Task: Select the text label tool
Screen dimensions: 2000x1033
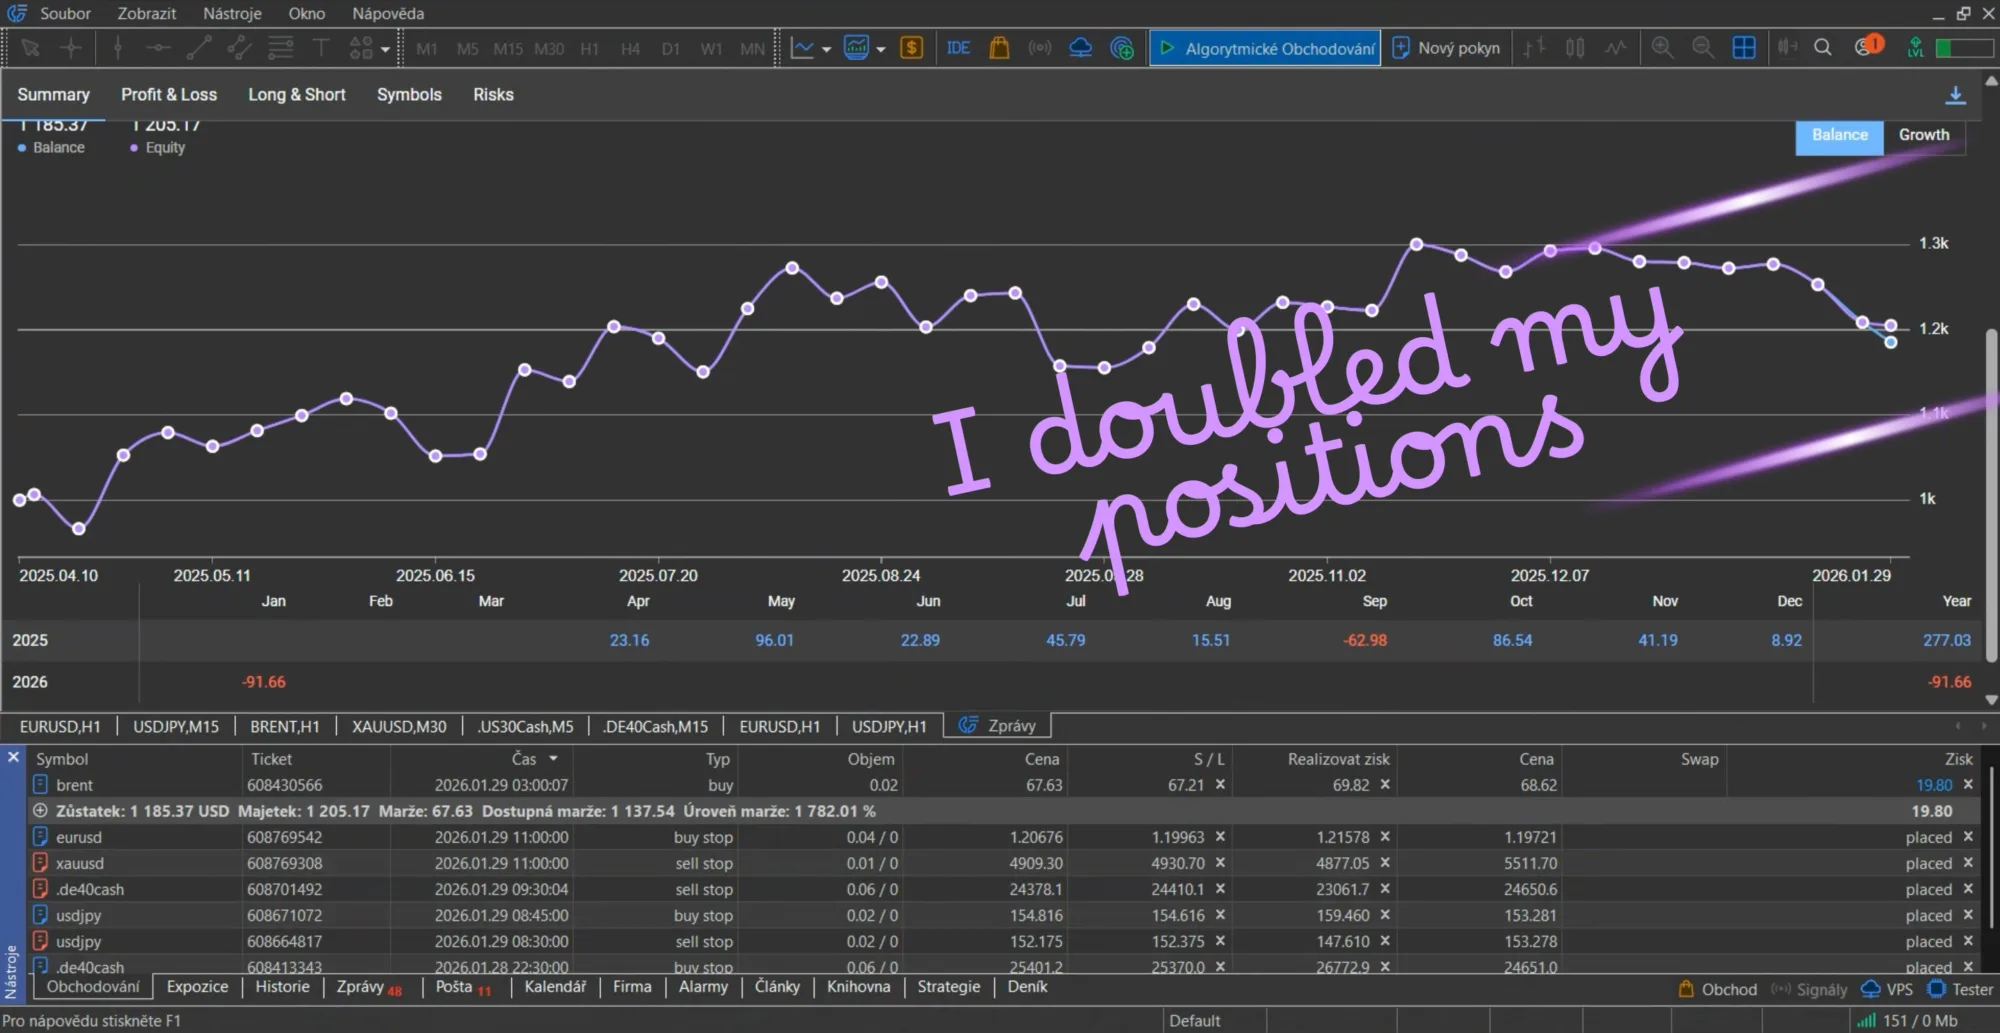Action: [321, 48]
